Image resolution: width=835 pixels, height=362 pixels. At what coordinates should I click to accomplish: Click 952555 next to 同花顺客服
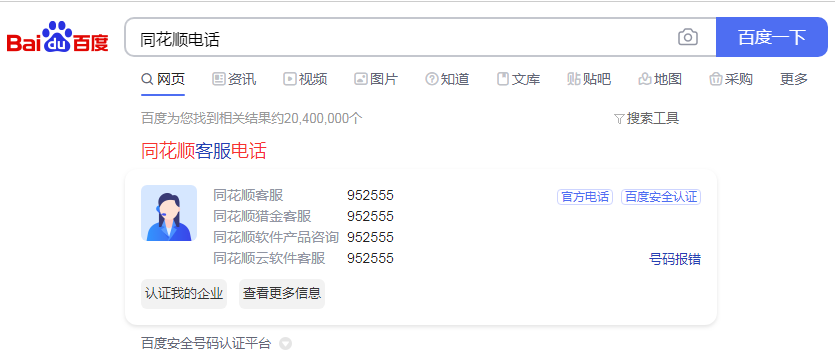pos(370,195)
